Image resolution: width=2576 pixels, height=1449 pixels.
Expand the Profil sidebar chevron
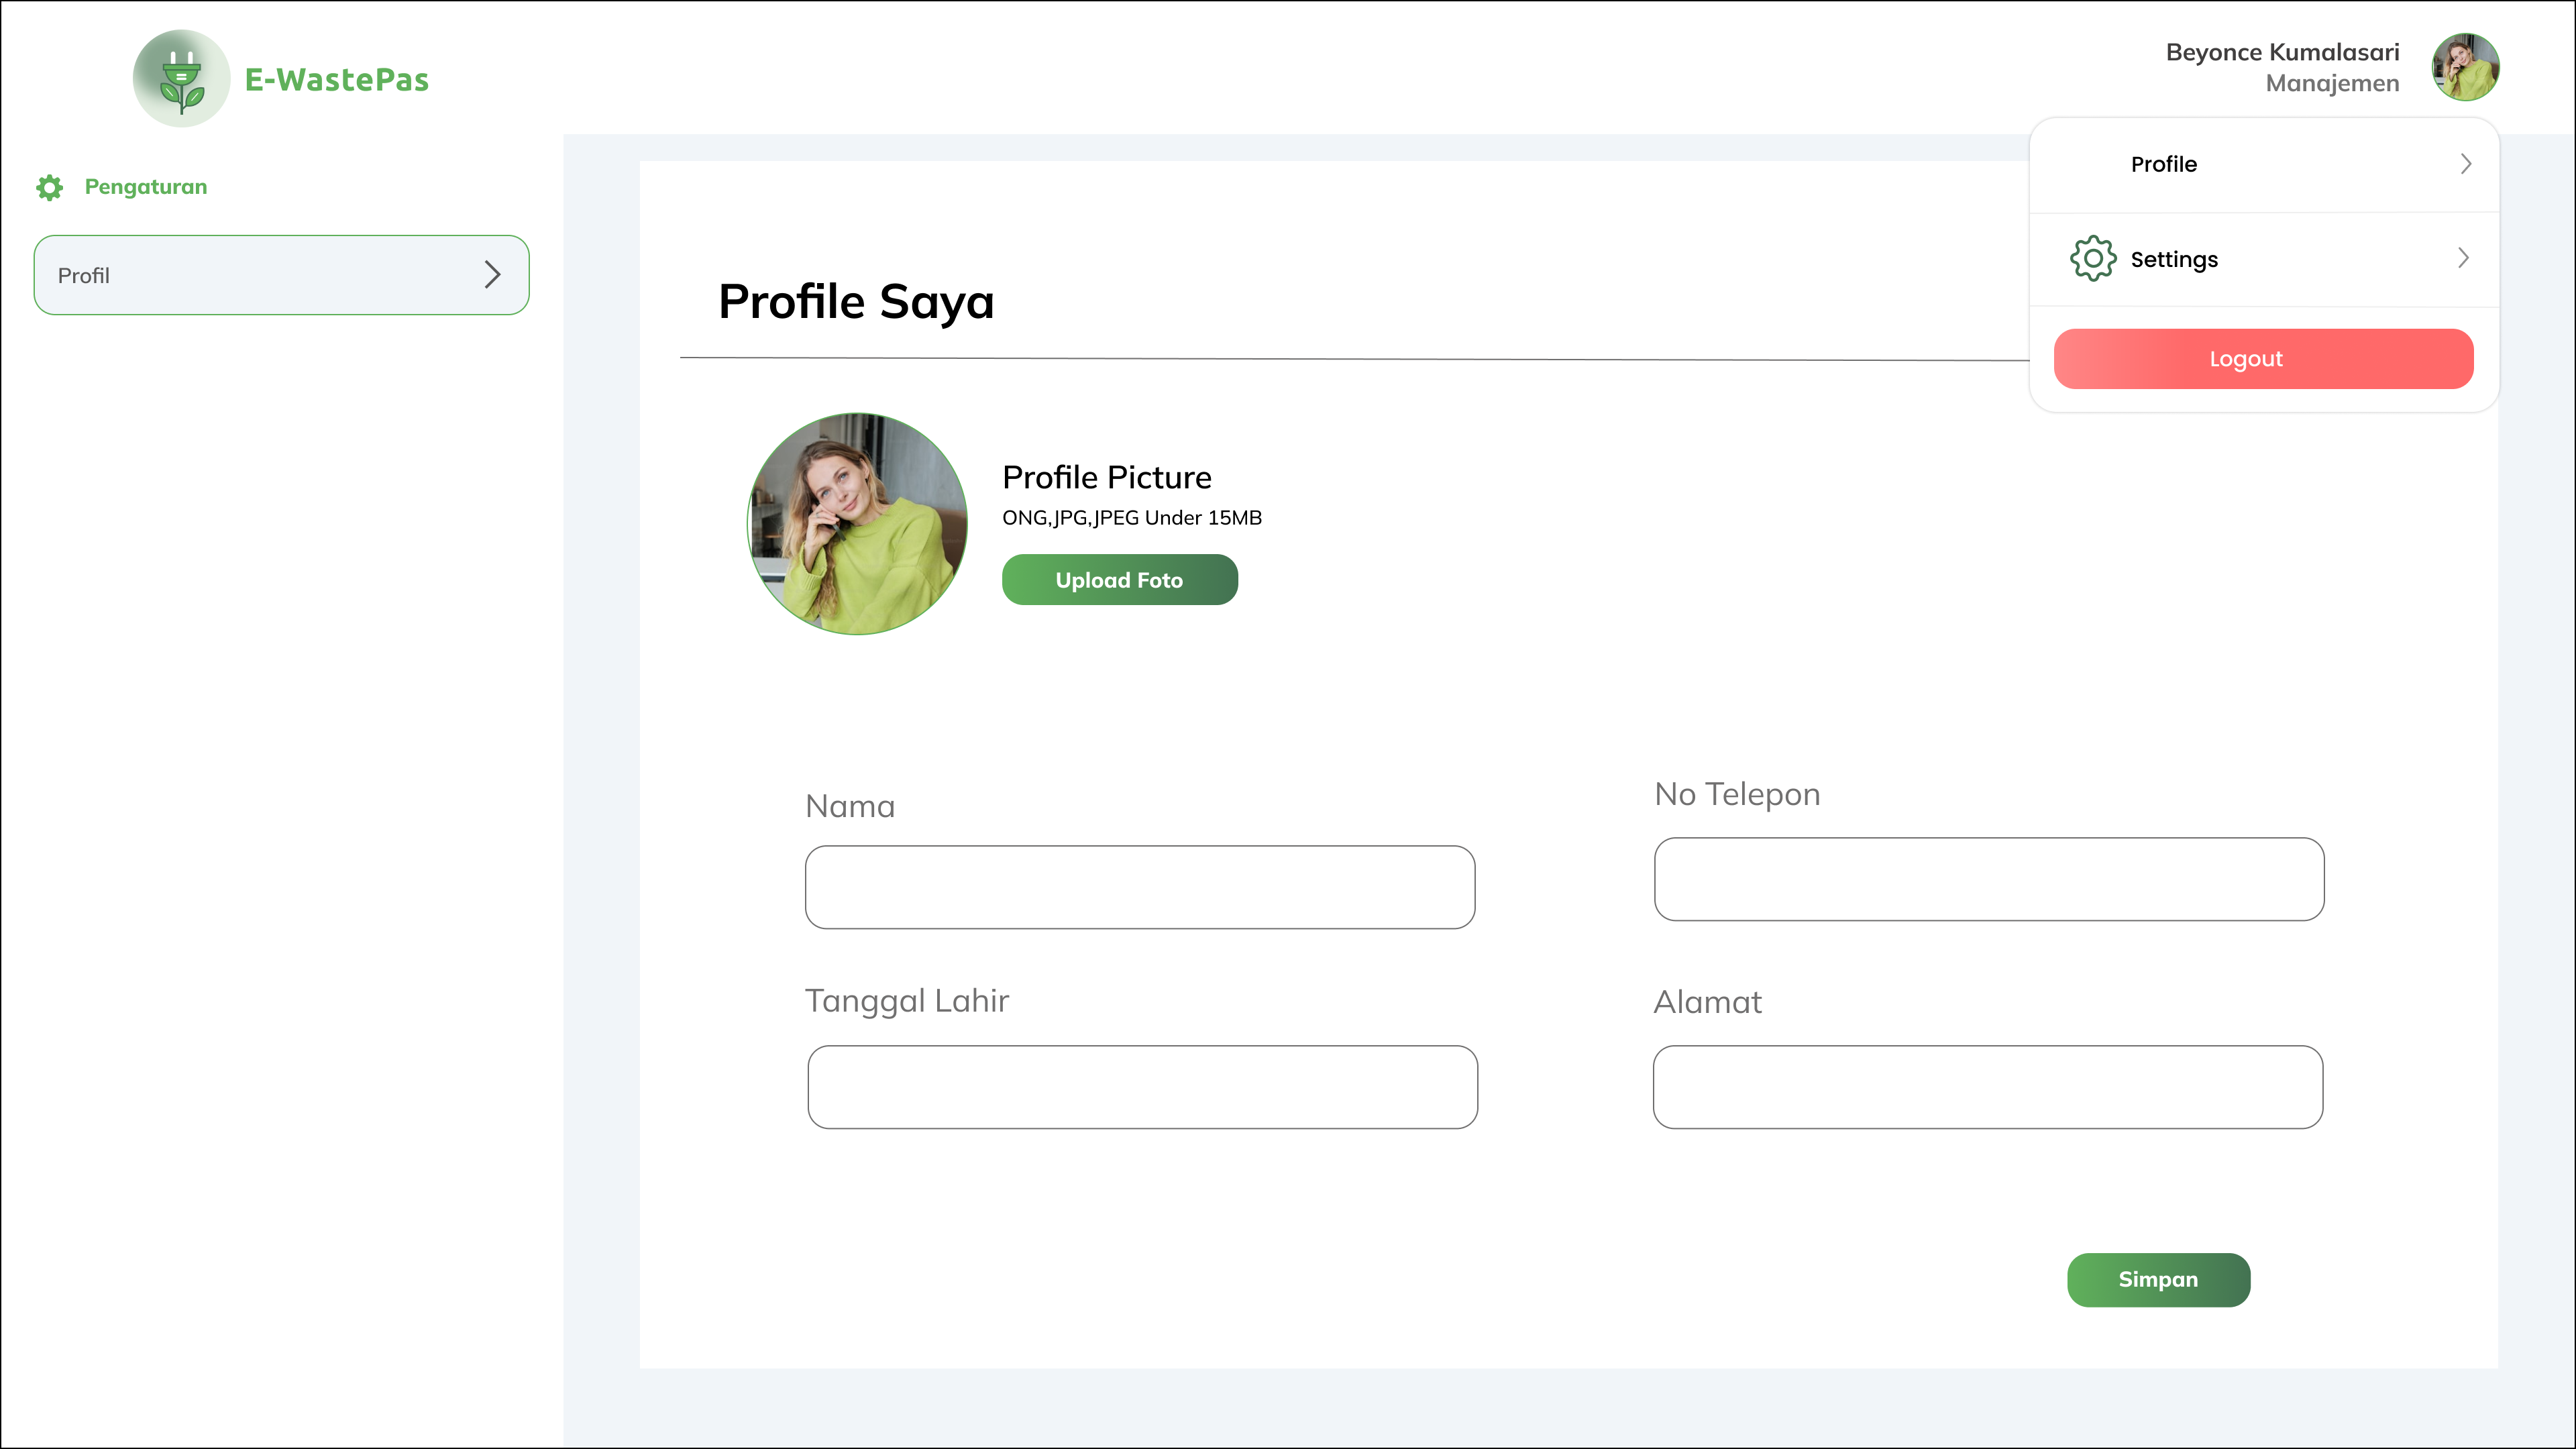click(492, 275)
